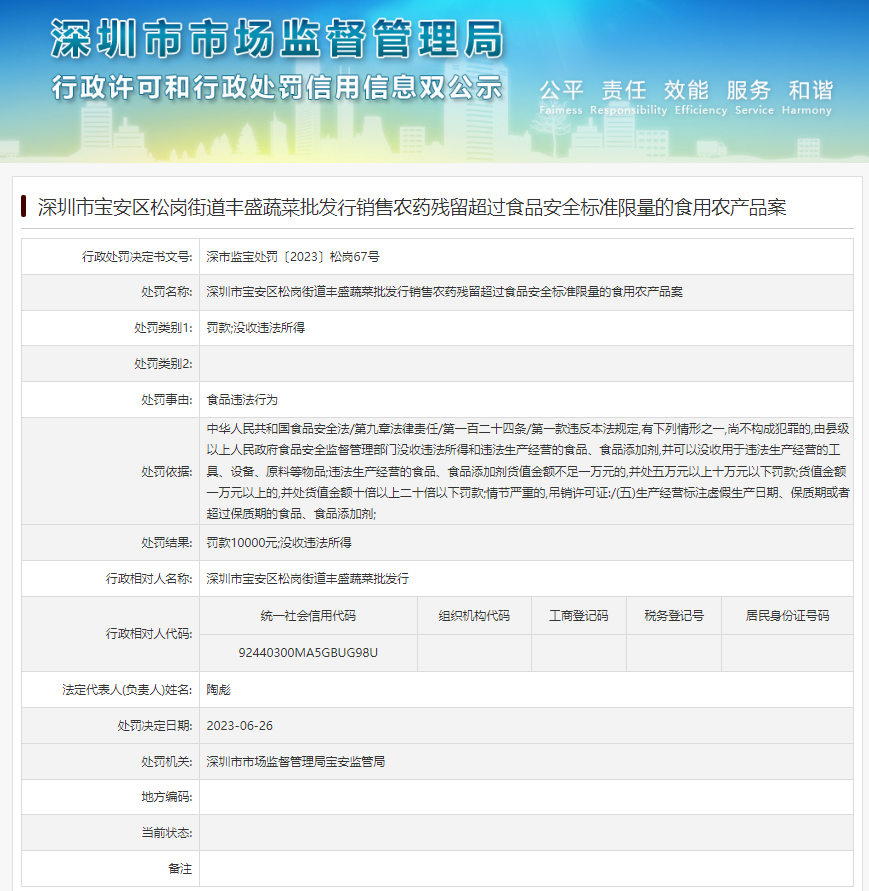Click the 处罚依据 legal basis paragraph

(x=528, y=471)
